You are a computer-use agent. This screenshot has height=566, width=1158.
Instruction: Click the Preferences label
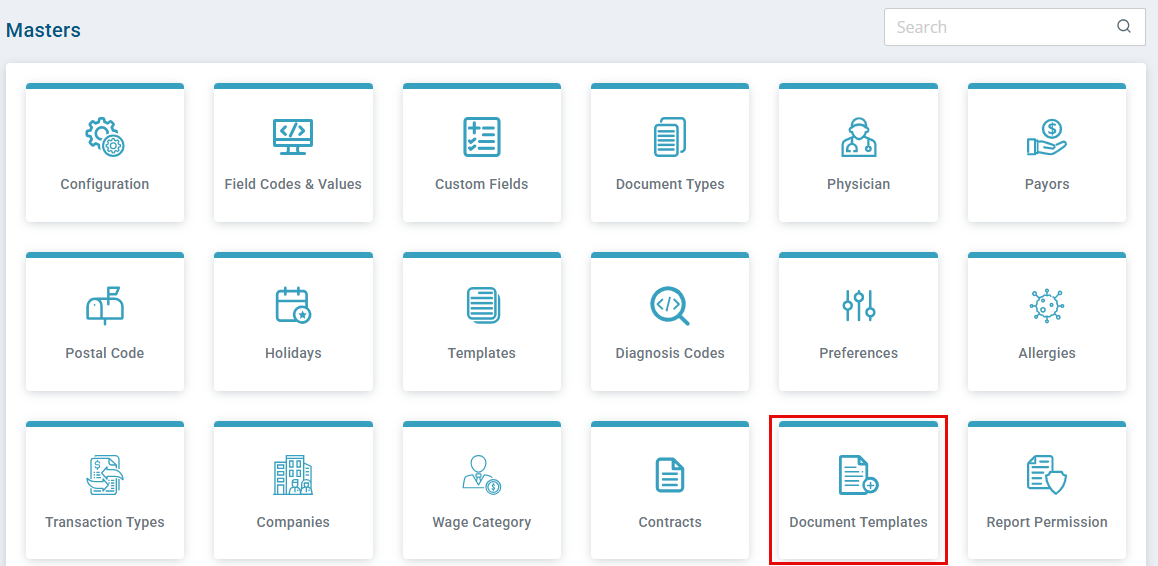tap(858, 353)
